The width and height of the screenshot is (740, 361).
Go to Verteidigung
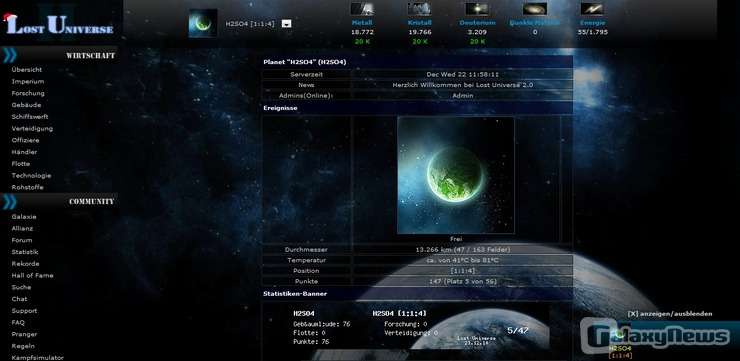coord(32,128)
